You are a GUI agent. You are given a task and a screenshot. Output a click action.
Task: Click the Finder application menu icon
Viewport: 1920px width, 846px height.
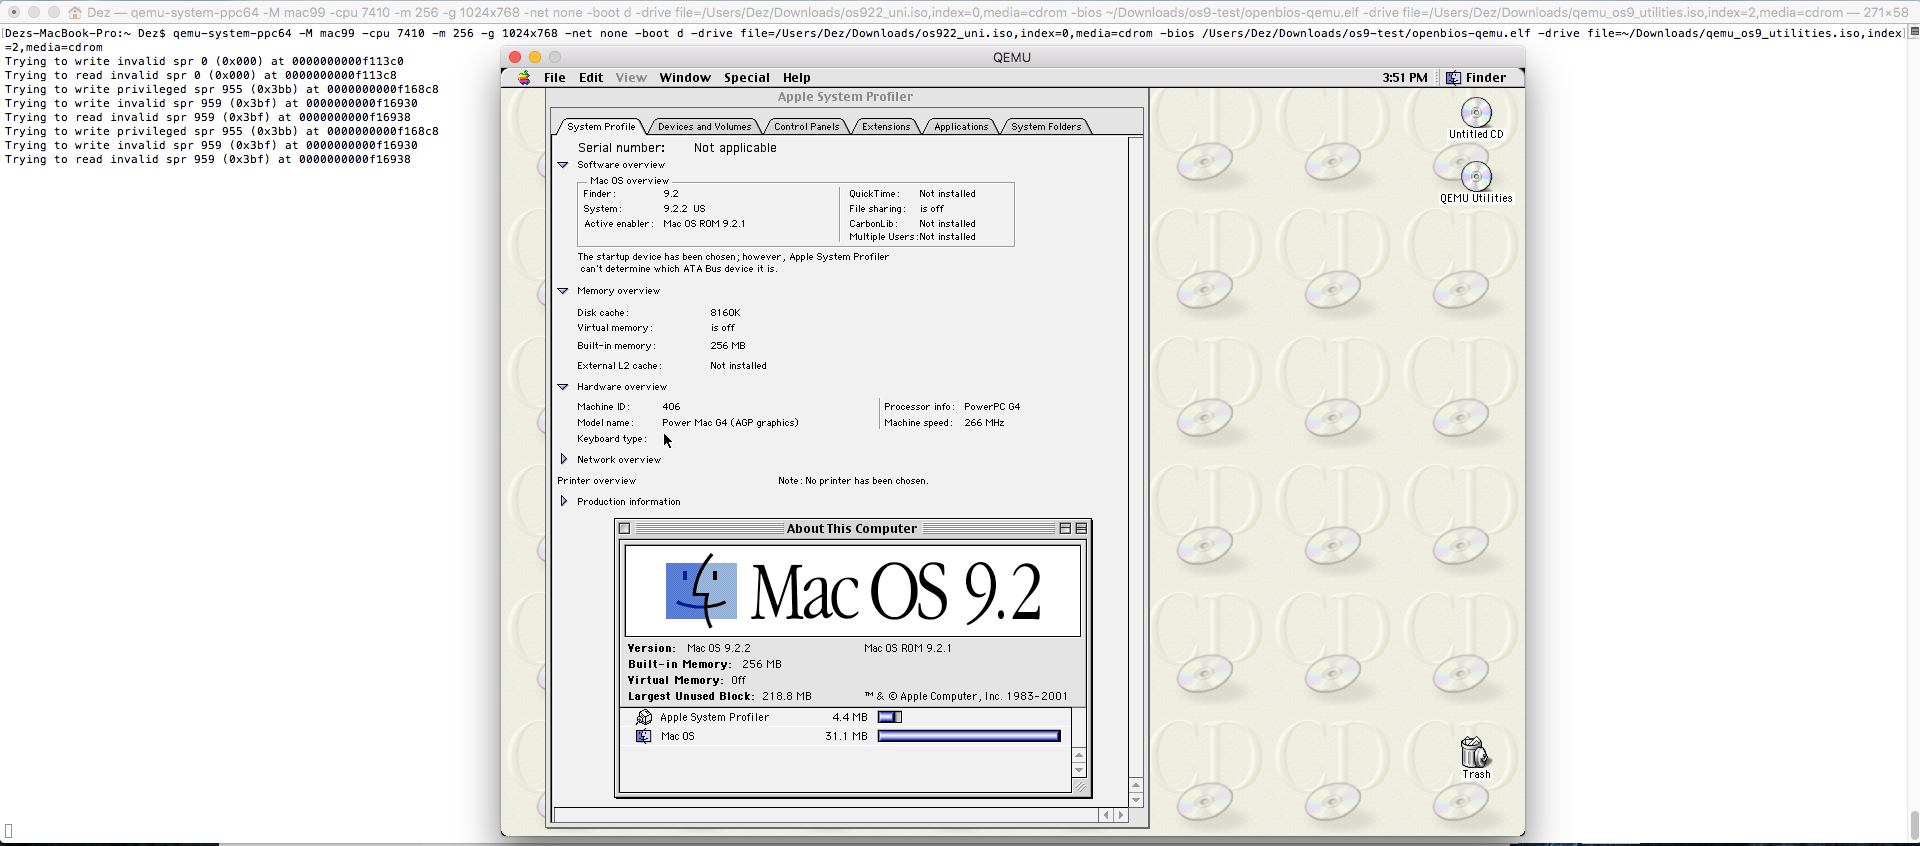click(1453, 78)
